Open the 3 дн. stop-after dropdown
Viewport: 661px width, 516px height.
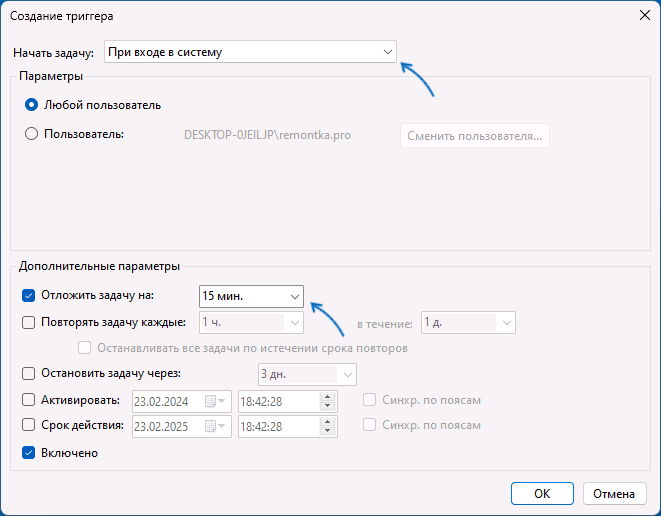point(346,374)
